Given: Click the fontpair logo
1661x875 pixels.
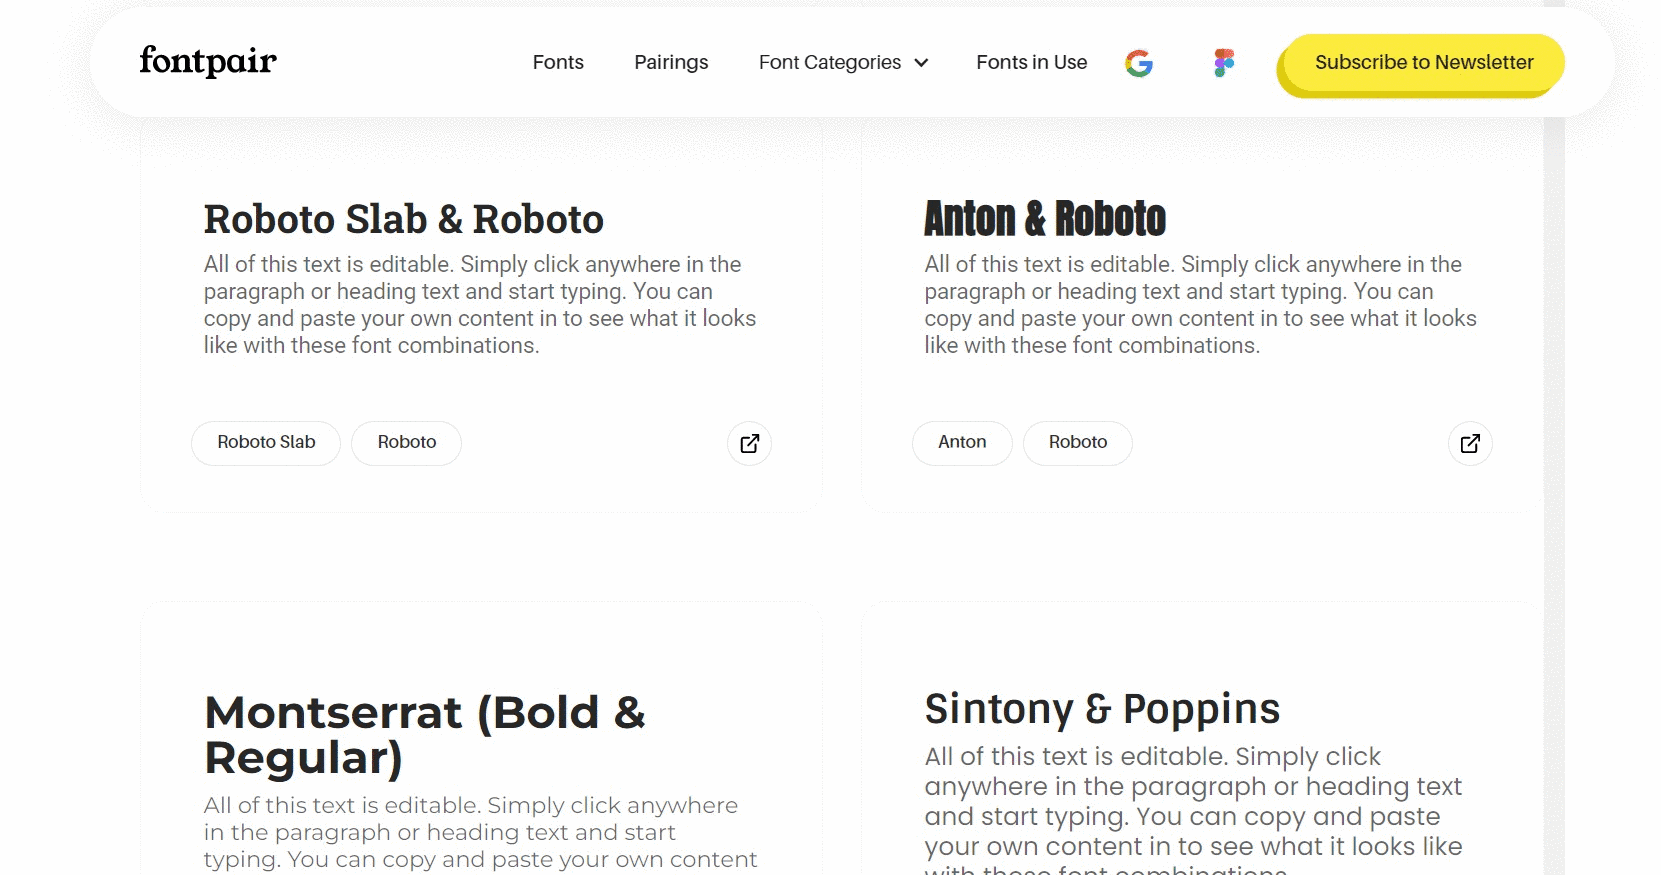Looking at the screenshot, I should click(x=208, y=62).
